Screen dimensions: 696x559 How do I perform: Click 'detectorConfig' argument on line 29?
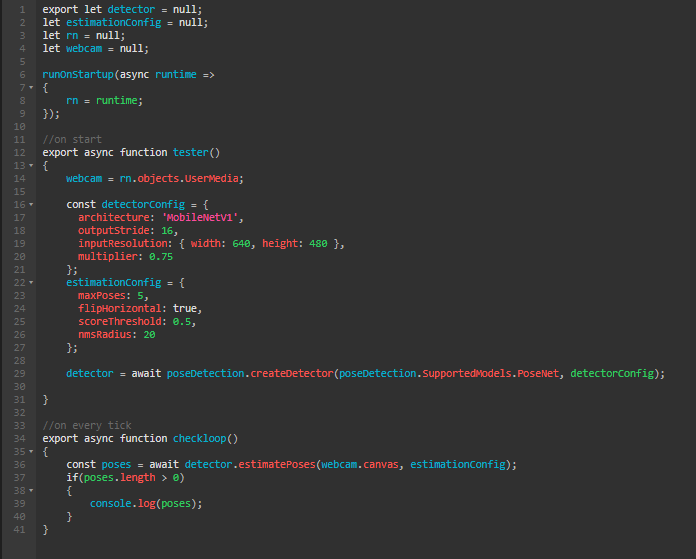(612, 373)
